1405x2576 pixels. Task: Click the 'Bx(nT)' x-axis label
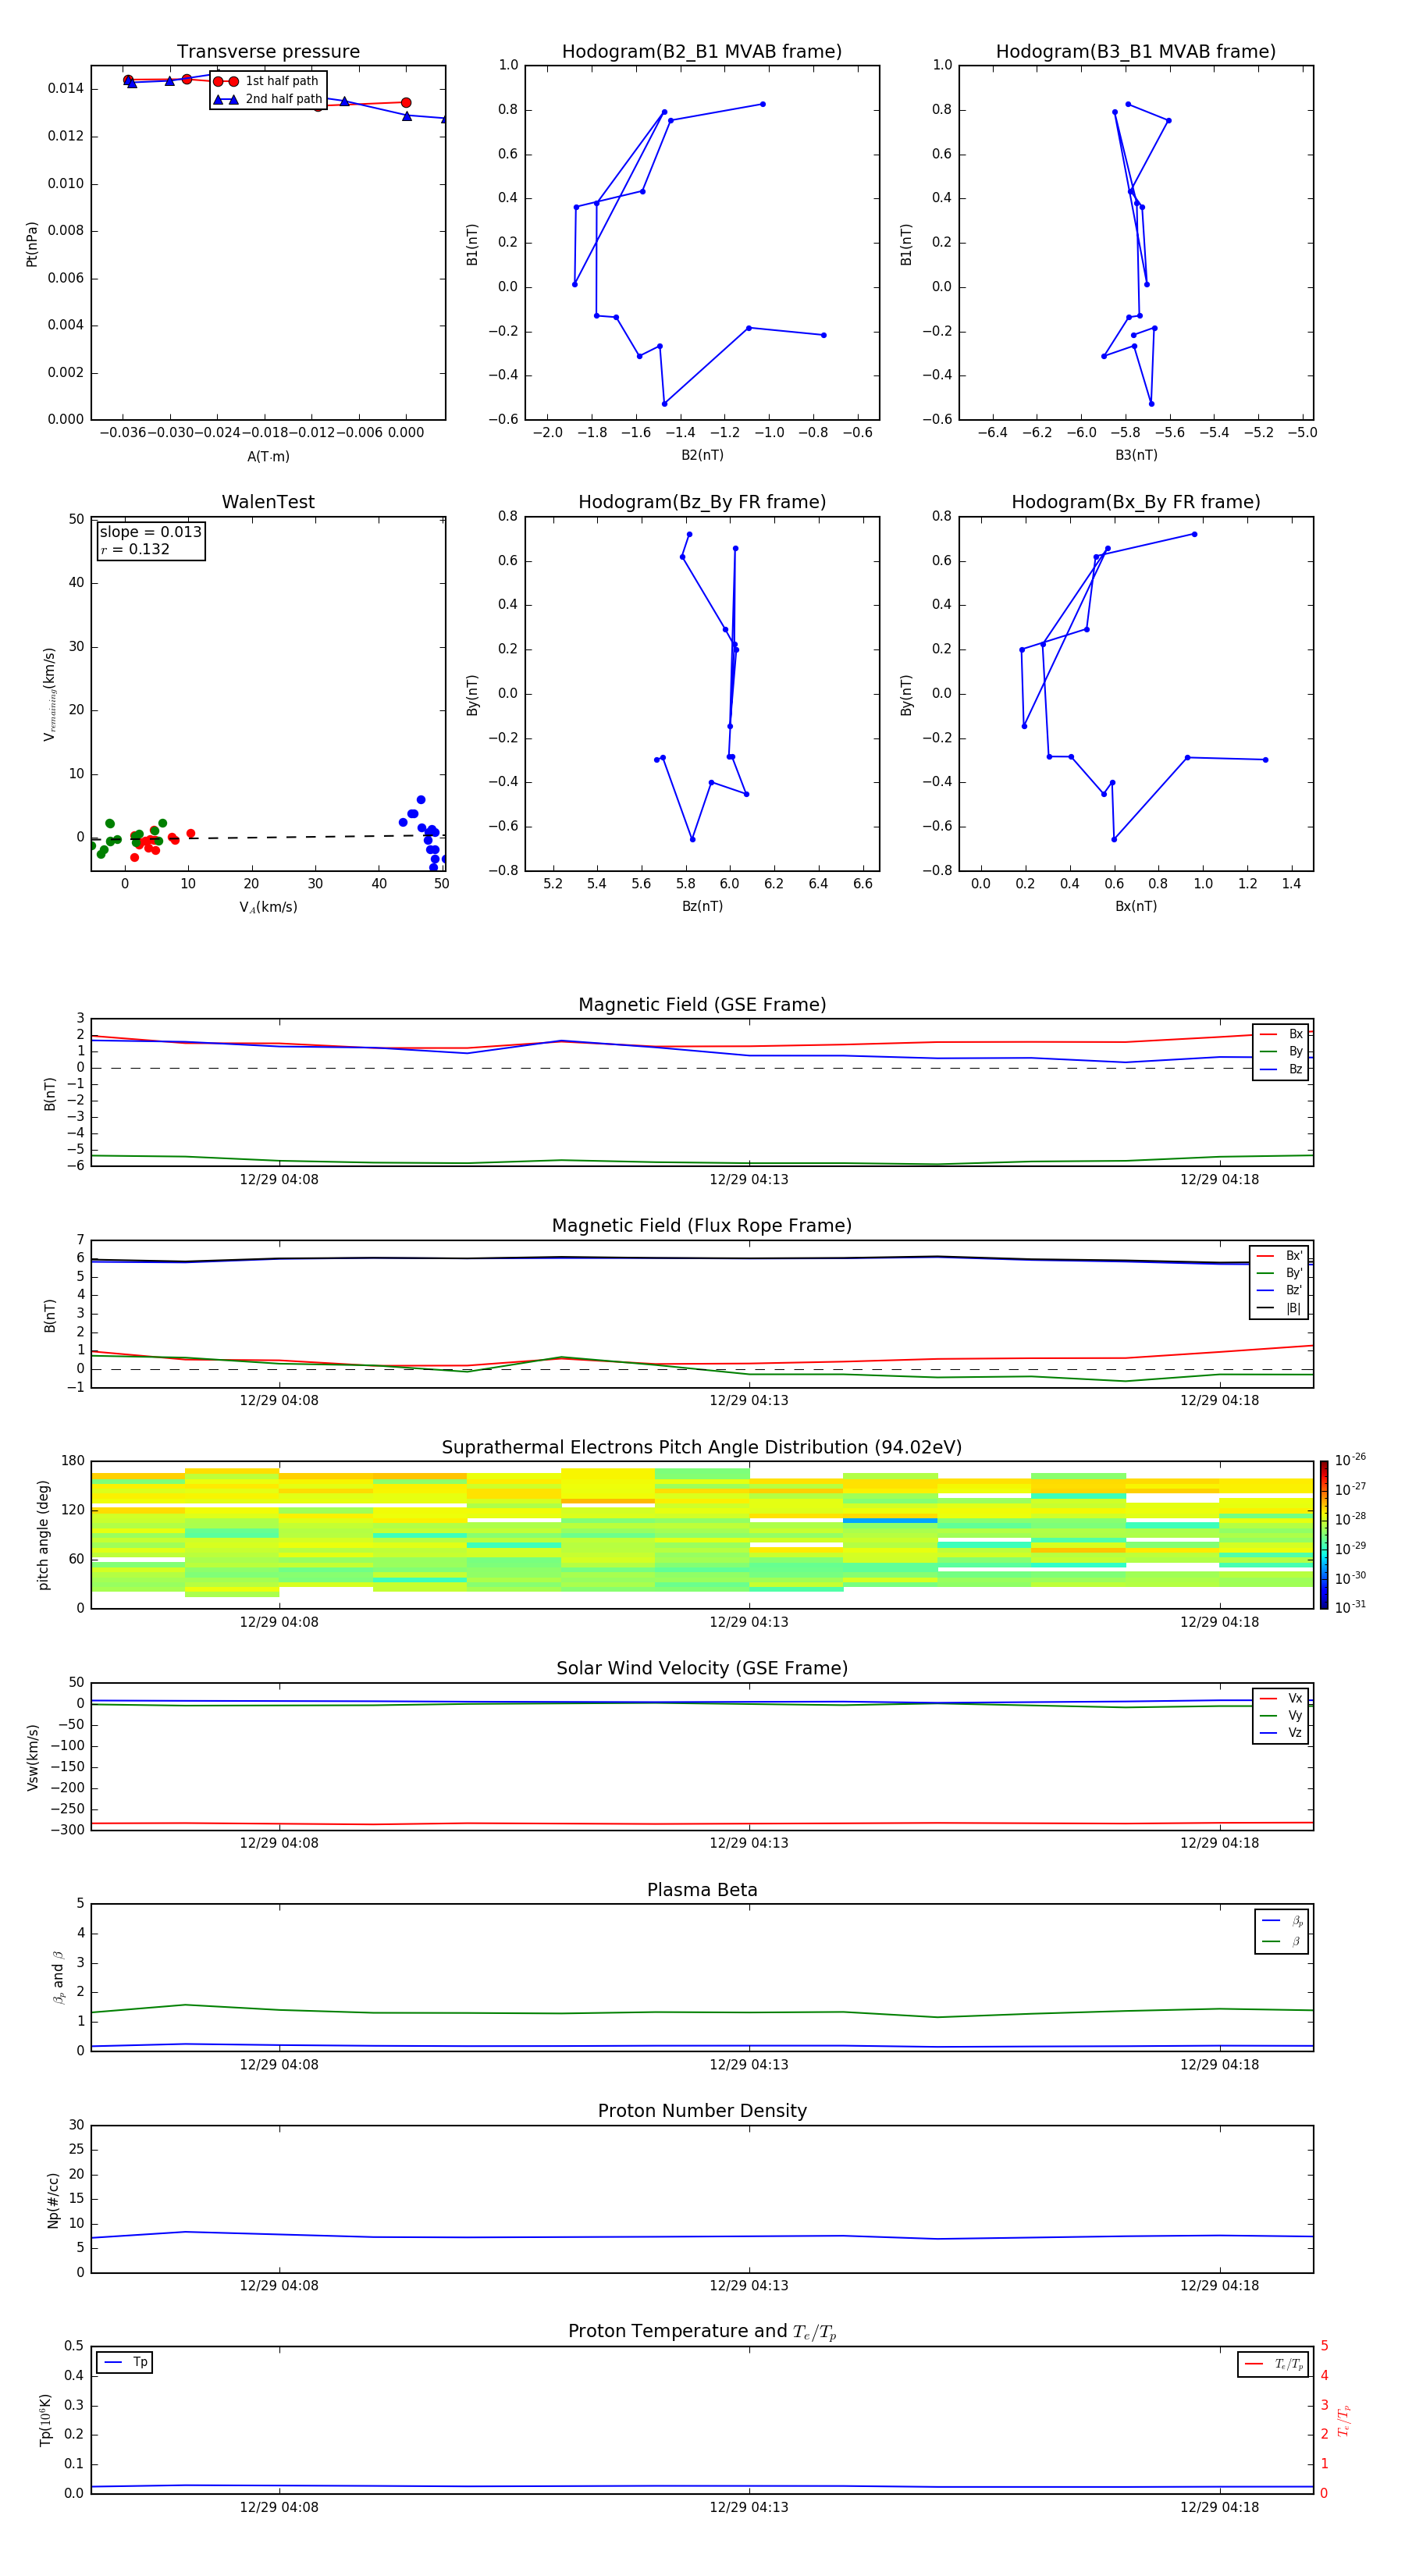(1136, 907)
